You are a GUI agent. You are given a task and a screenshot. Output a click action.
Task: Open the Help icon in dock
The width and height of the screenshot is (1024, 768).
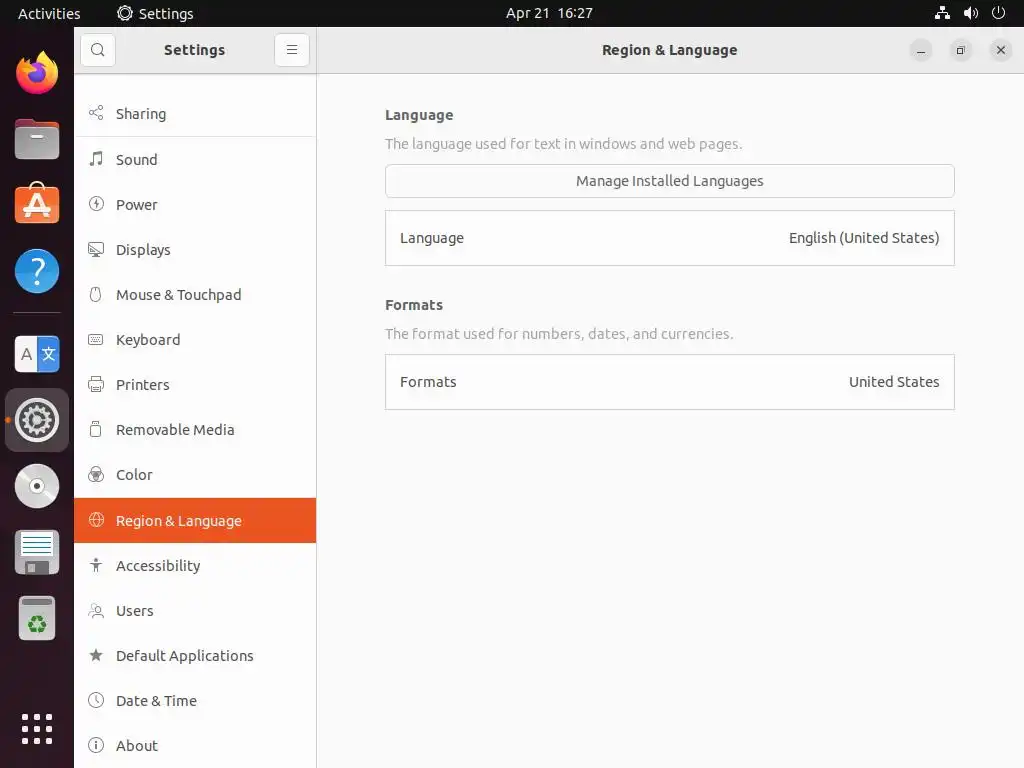point(37,271)
